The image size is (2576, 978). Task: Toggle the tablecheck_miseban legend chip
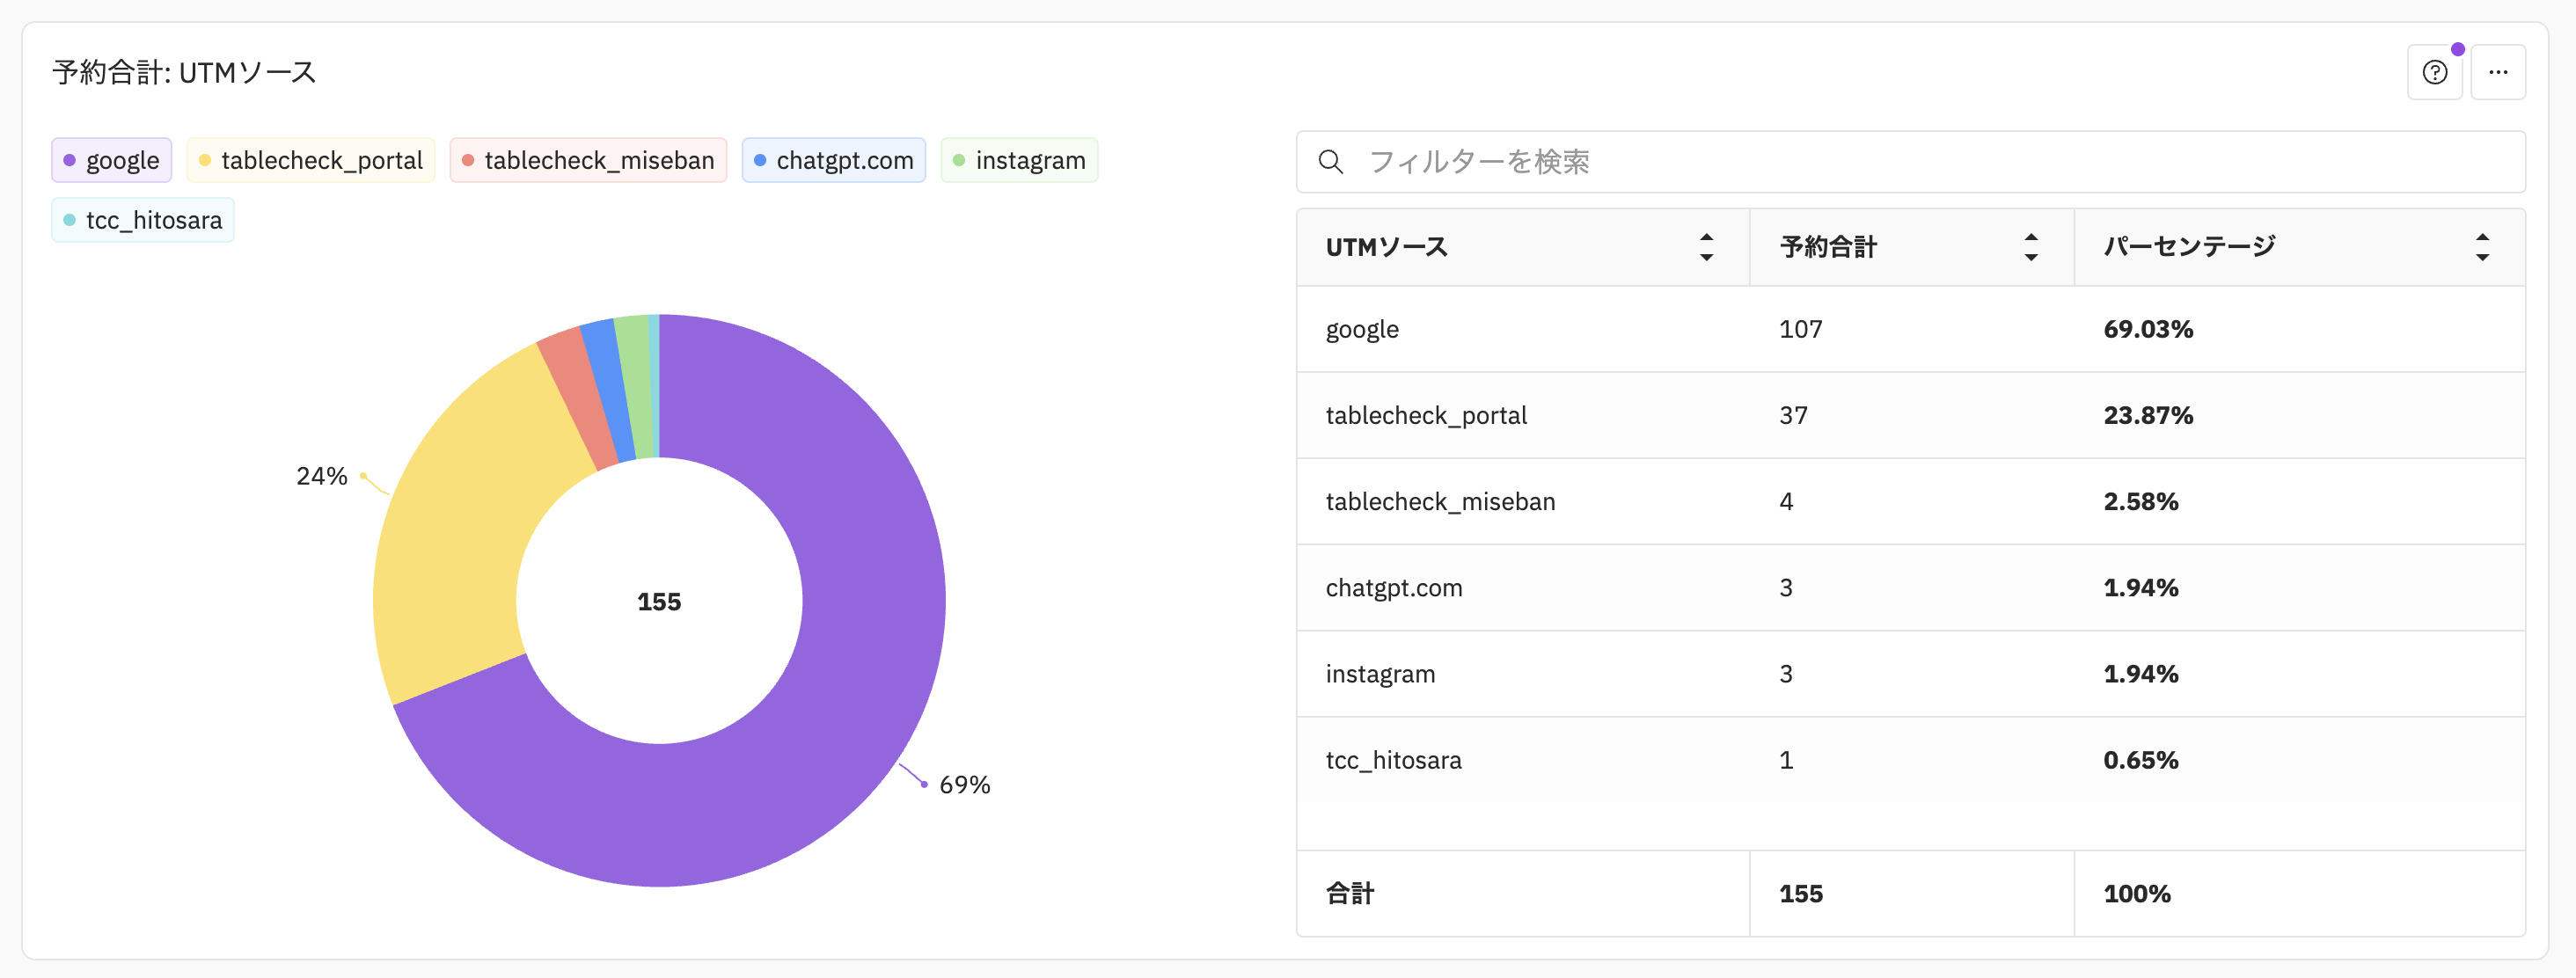pos(588,160)
